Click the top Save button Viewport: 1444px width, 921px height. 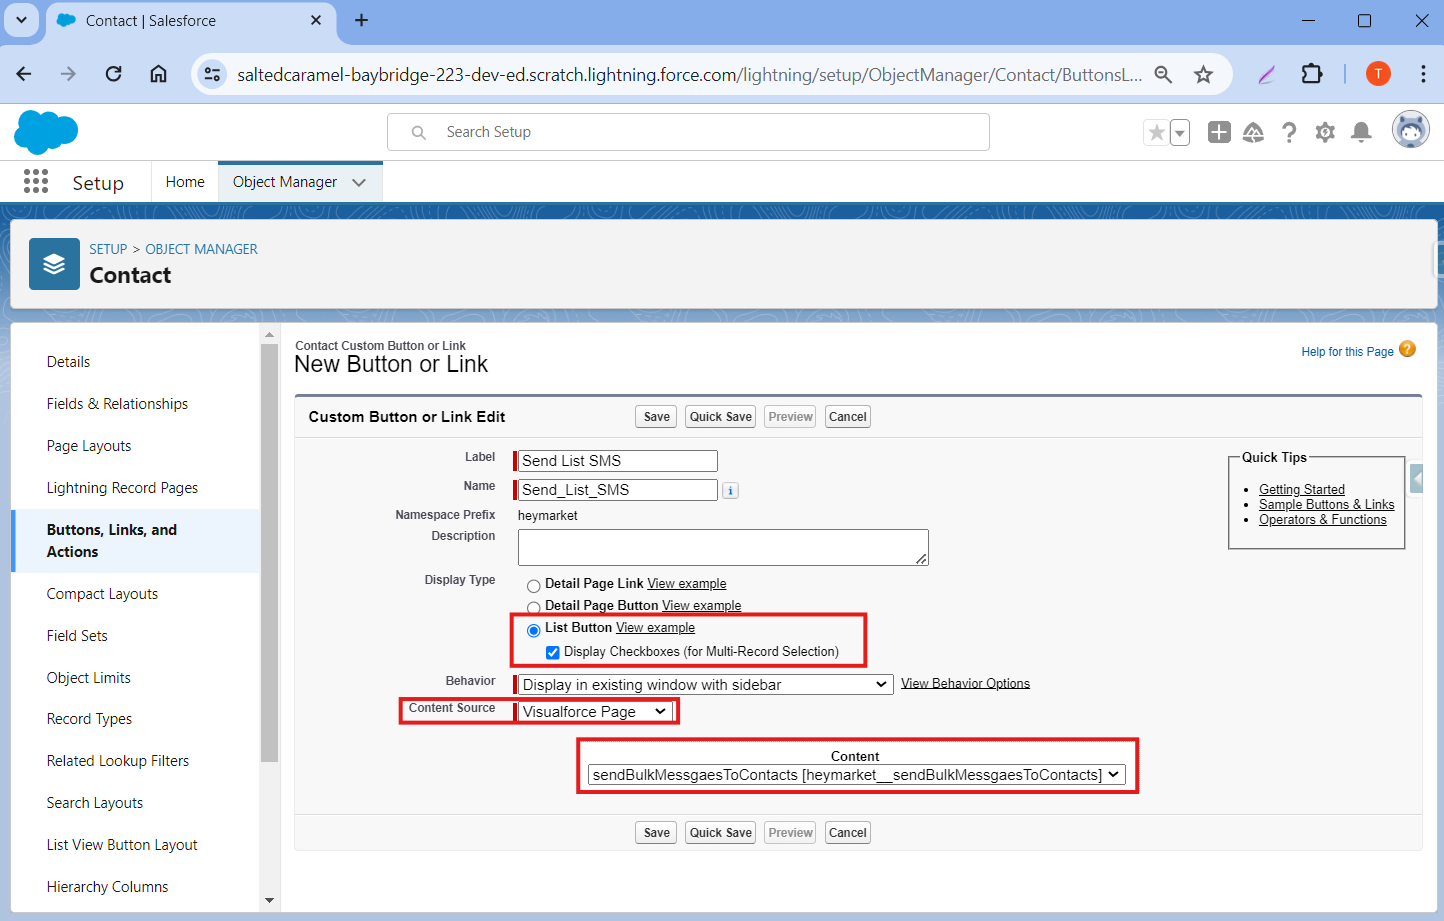(x=656, y=417)
